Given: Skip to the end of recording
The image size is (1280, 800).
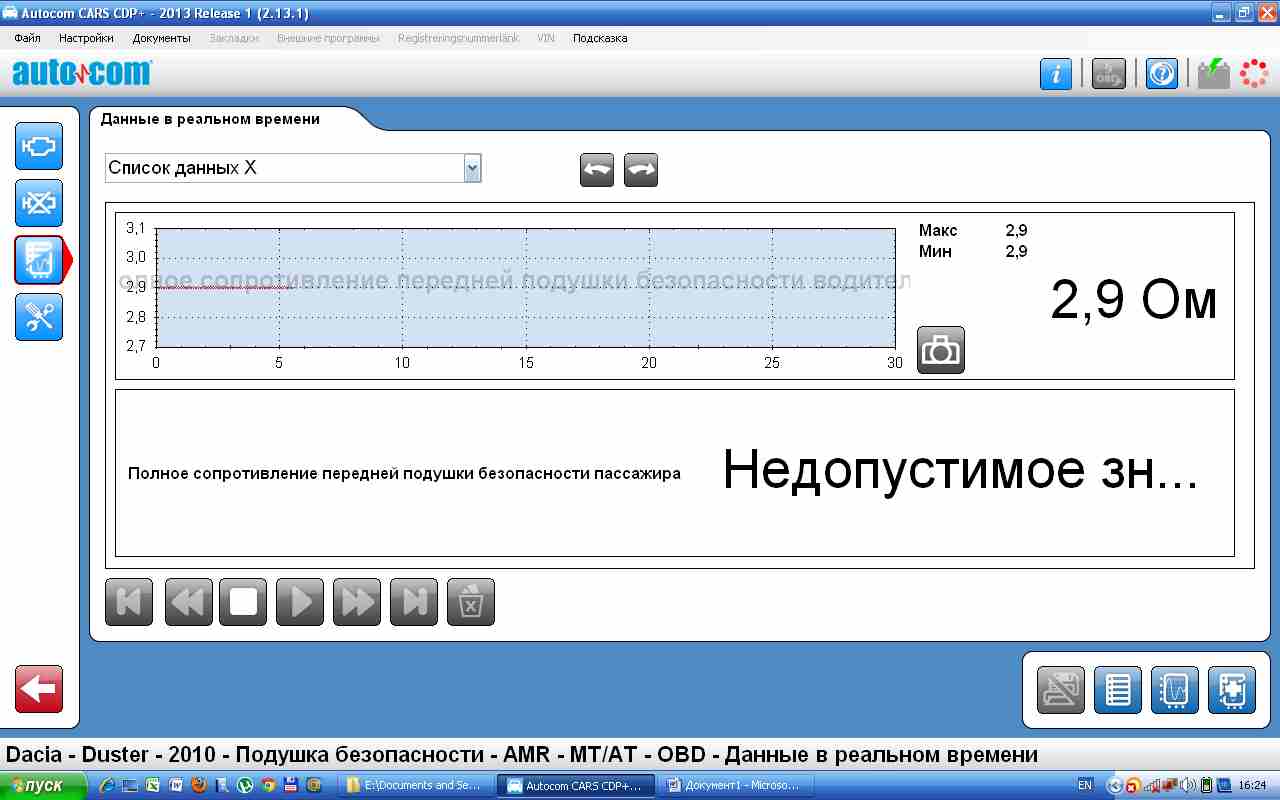Looking at the screenshot, I should pos(414,602).
